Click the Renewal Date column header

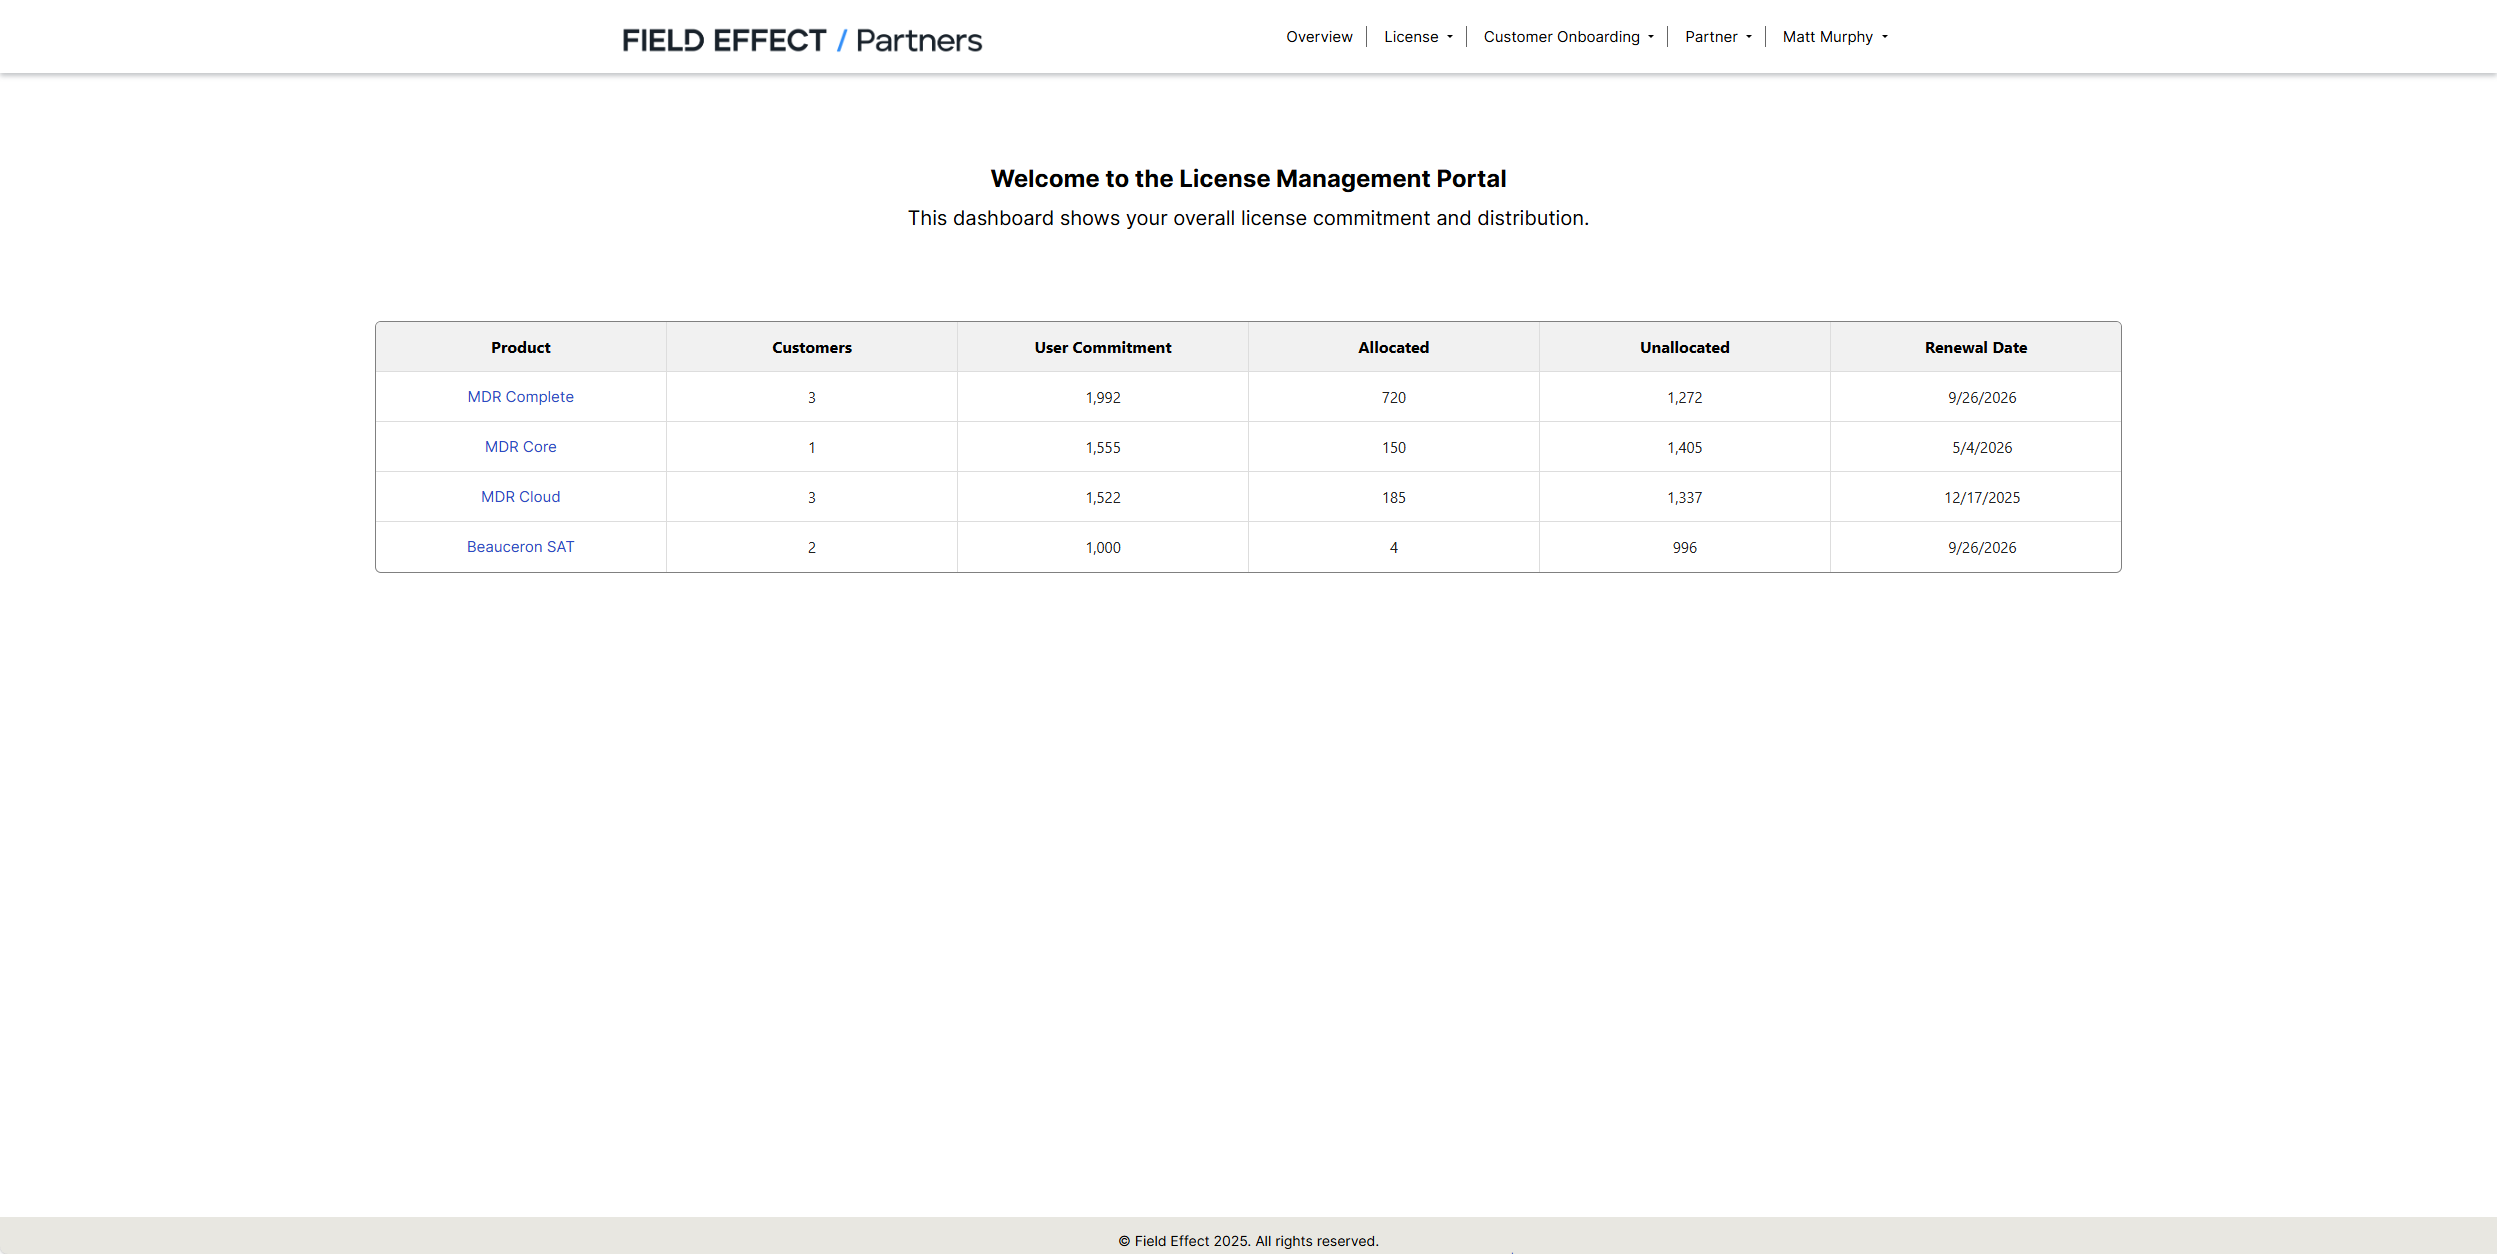pos(1975,348)
